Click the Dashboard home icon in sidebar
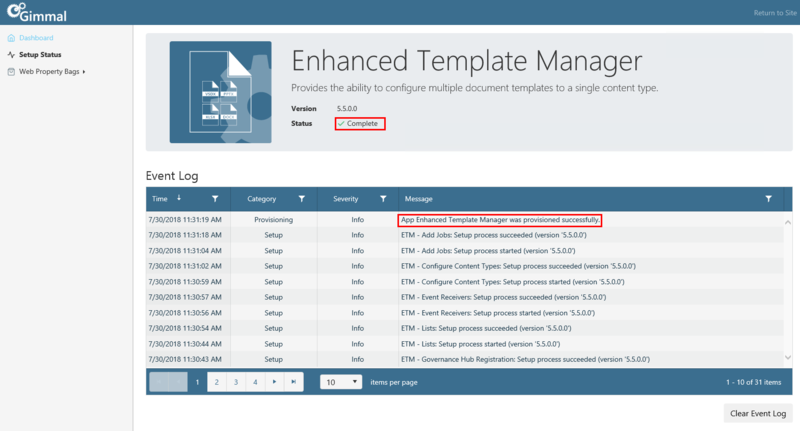This screenshot has width=800, height=431. 11,38
